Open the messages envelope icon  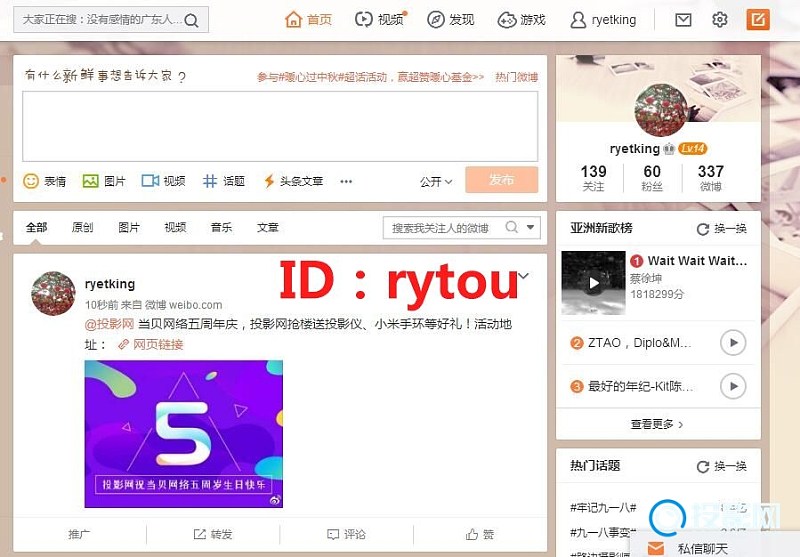pyautogui.click(x=683, y=20)
